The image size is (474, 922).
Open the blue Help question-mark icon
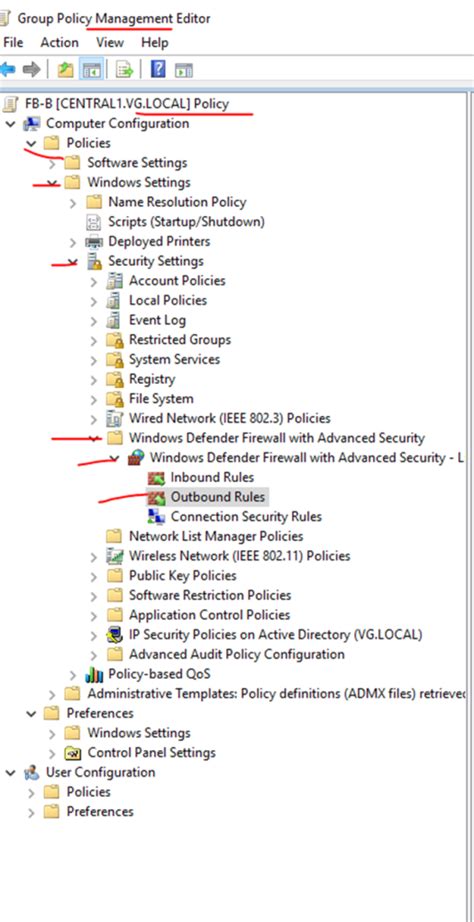click(158, 70)
